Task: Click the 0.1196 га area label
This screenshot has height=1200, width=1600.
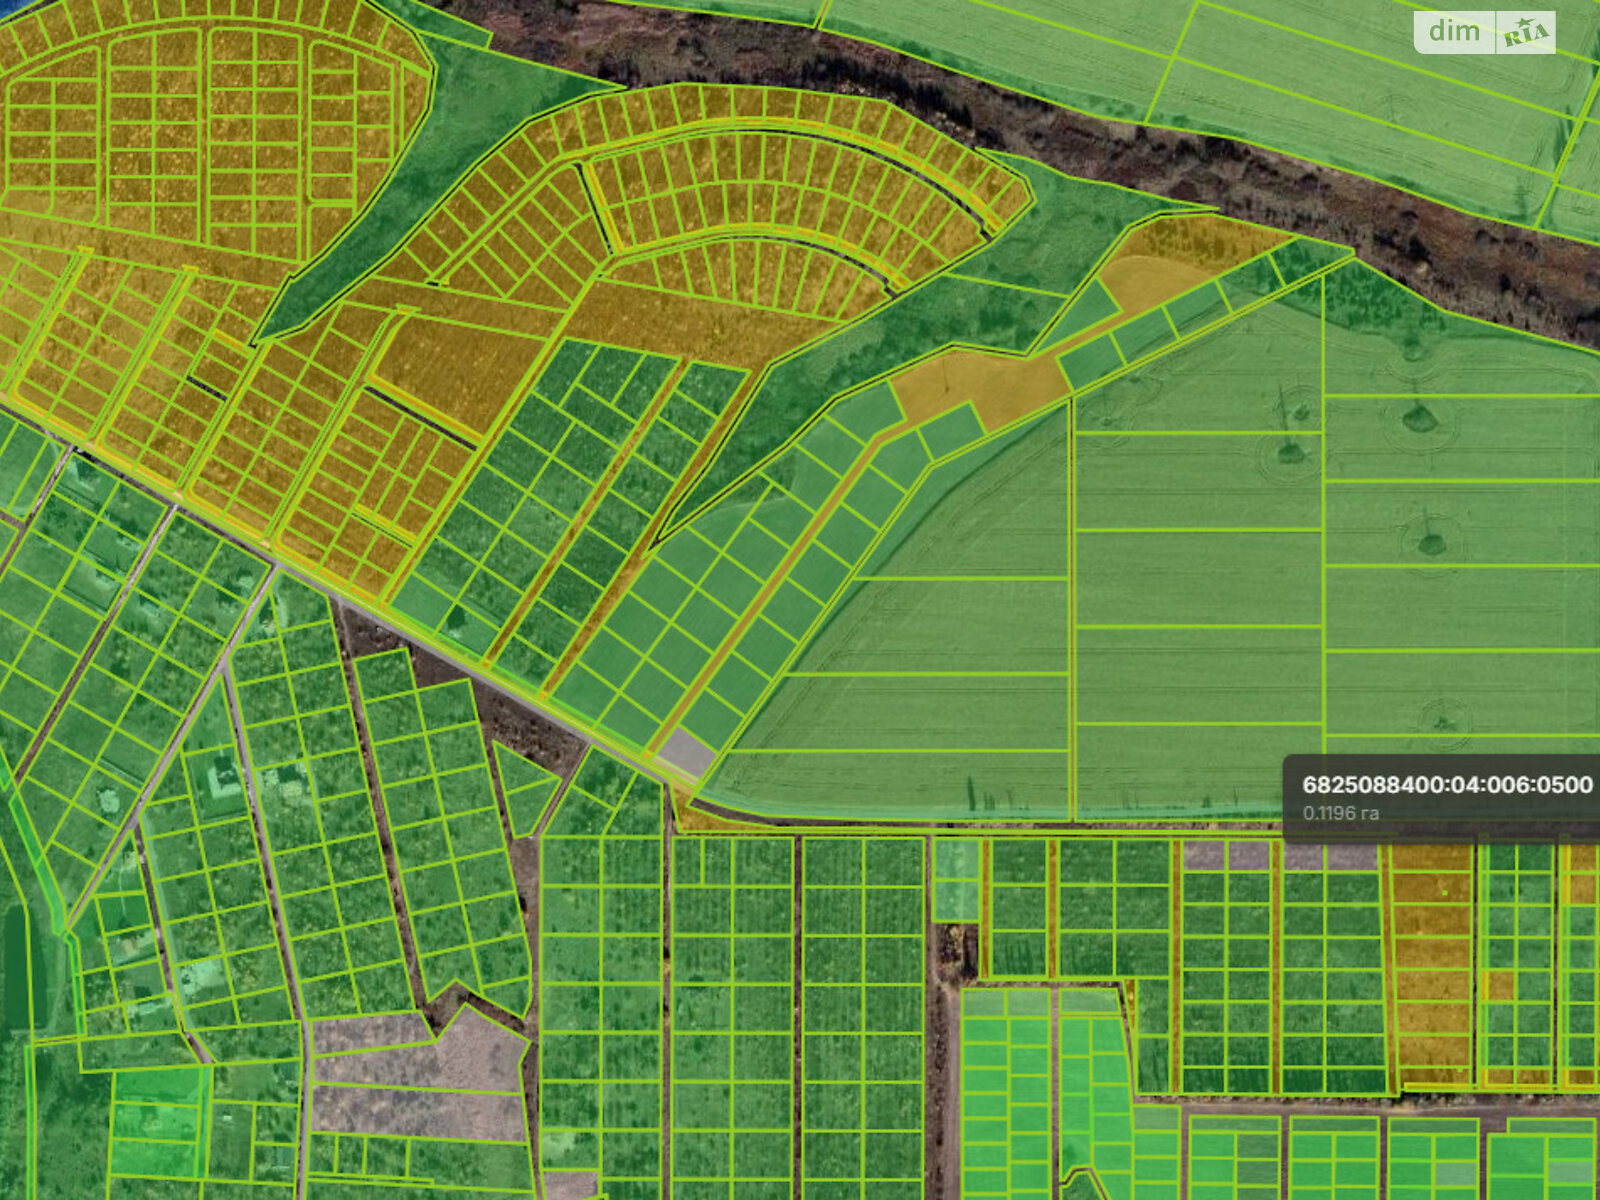Action: point(1340,813)
